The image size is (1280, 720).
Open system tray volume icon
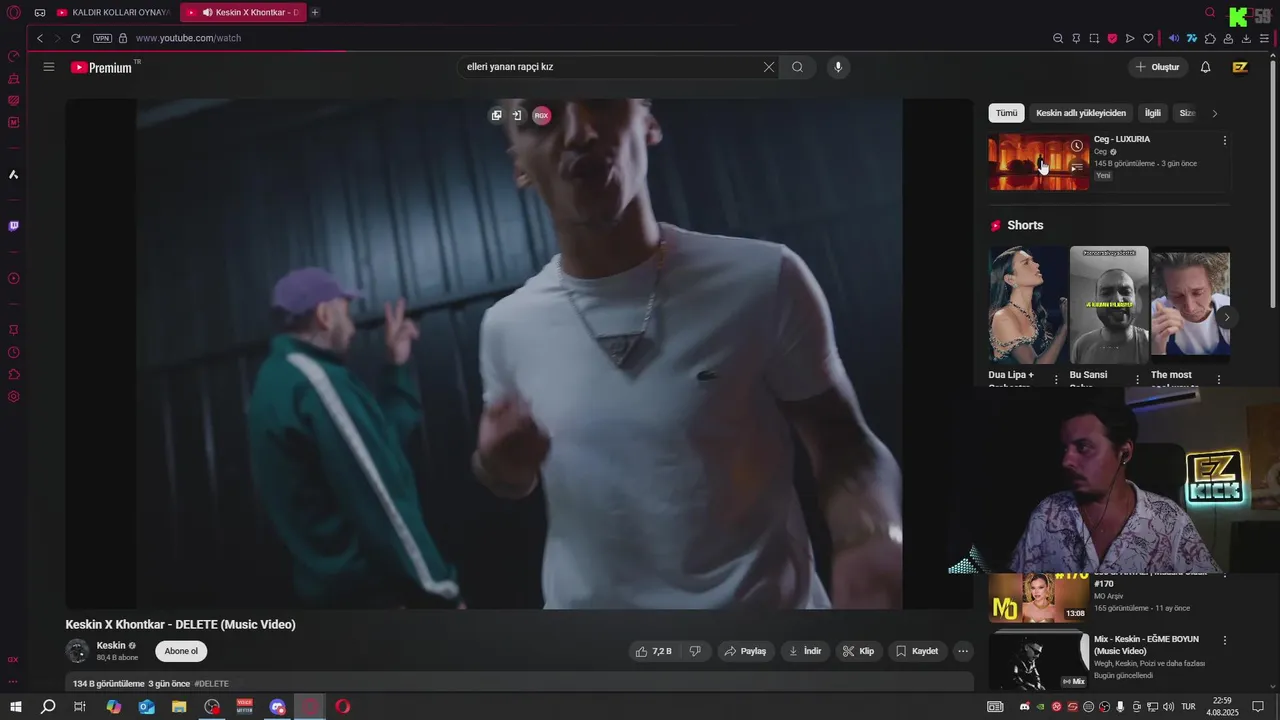pos(1168,707)
